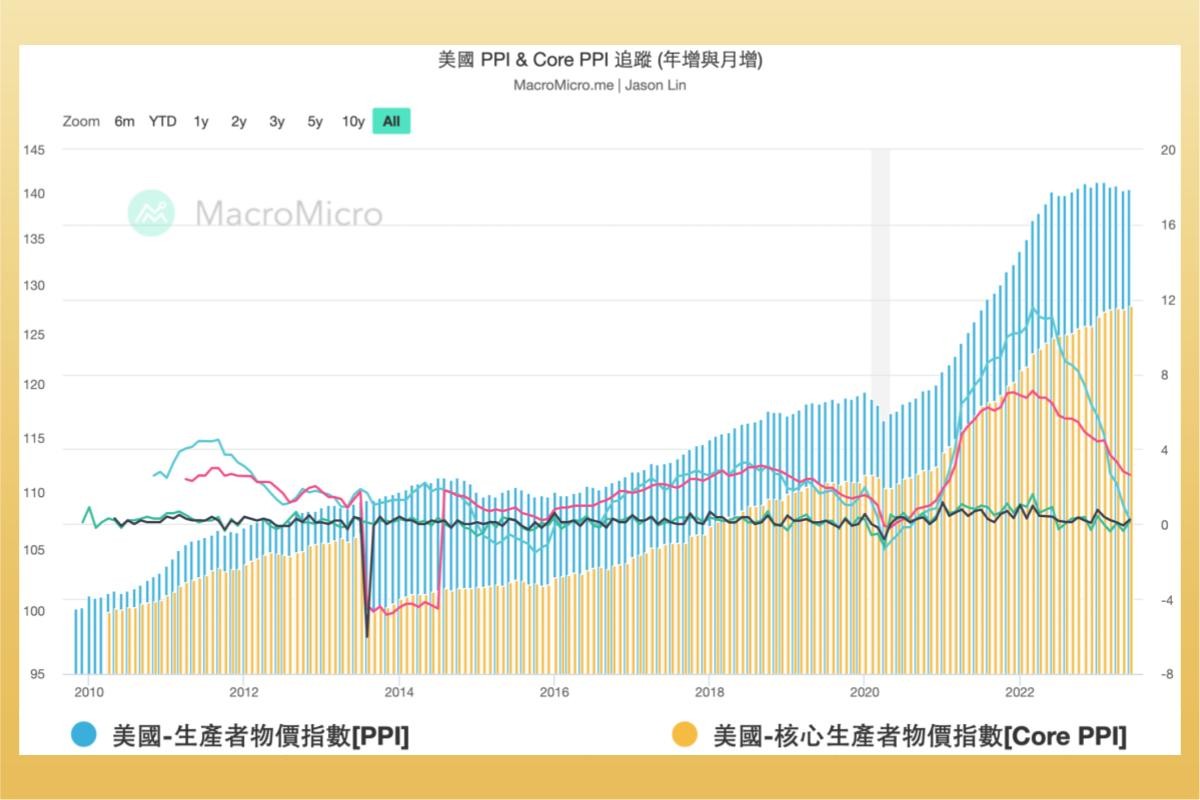Switch chart to the 5y range
The image size is (1200, 800).
point(314,121)
